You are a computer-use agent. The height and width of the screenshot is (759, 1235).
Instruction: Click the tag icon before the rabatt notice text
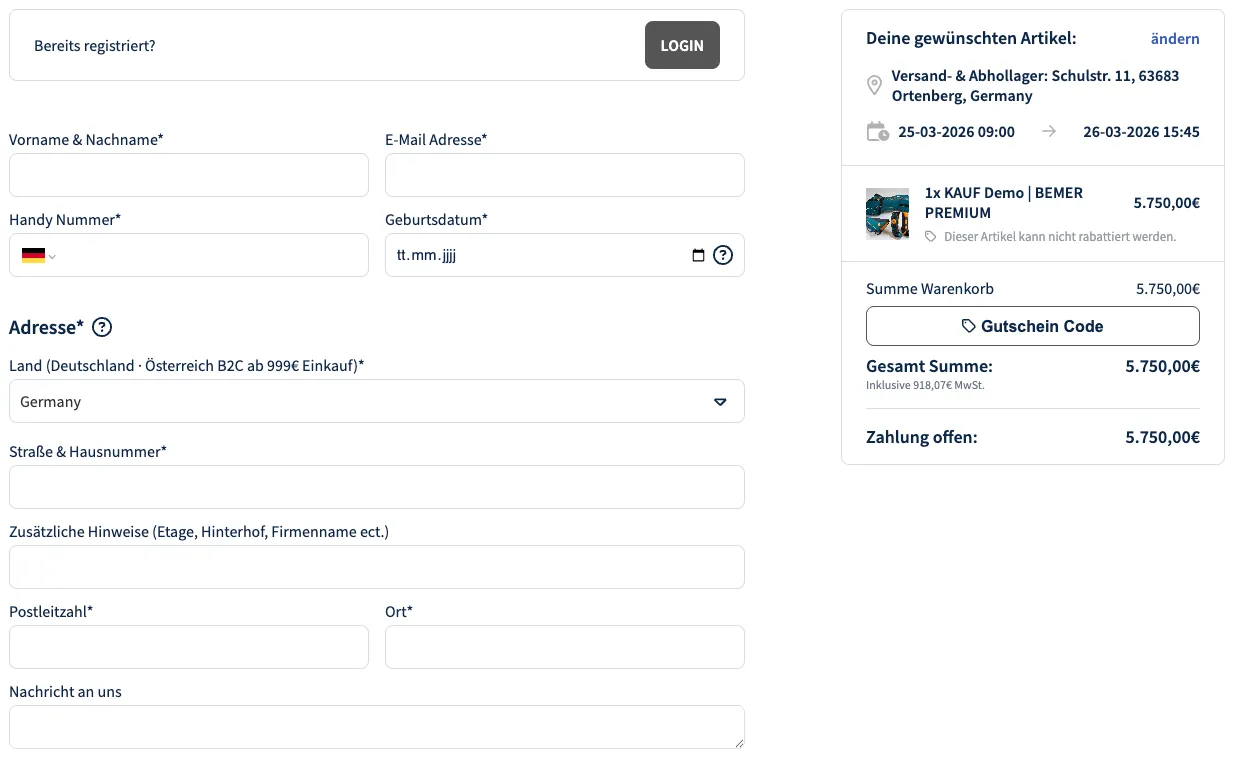point(930,236)
